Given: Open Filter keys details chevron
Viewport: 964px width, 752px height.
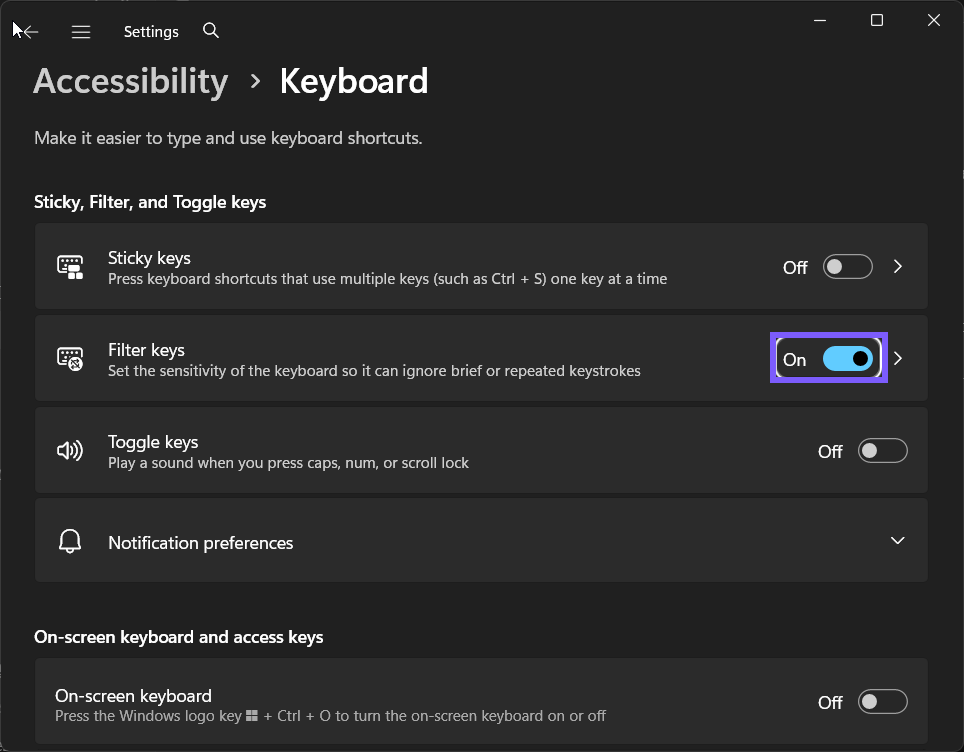Looking at the screenshot, I should tap(898, 358).
